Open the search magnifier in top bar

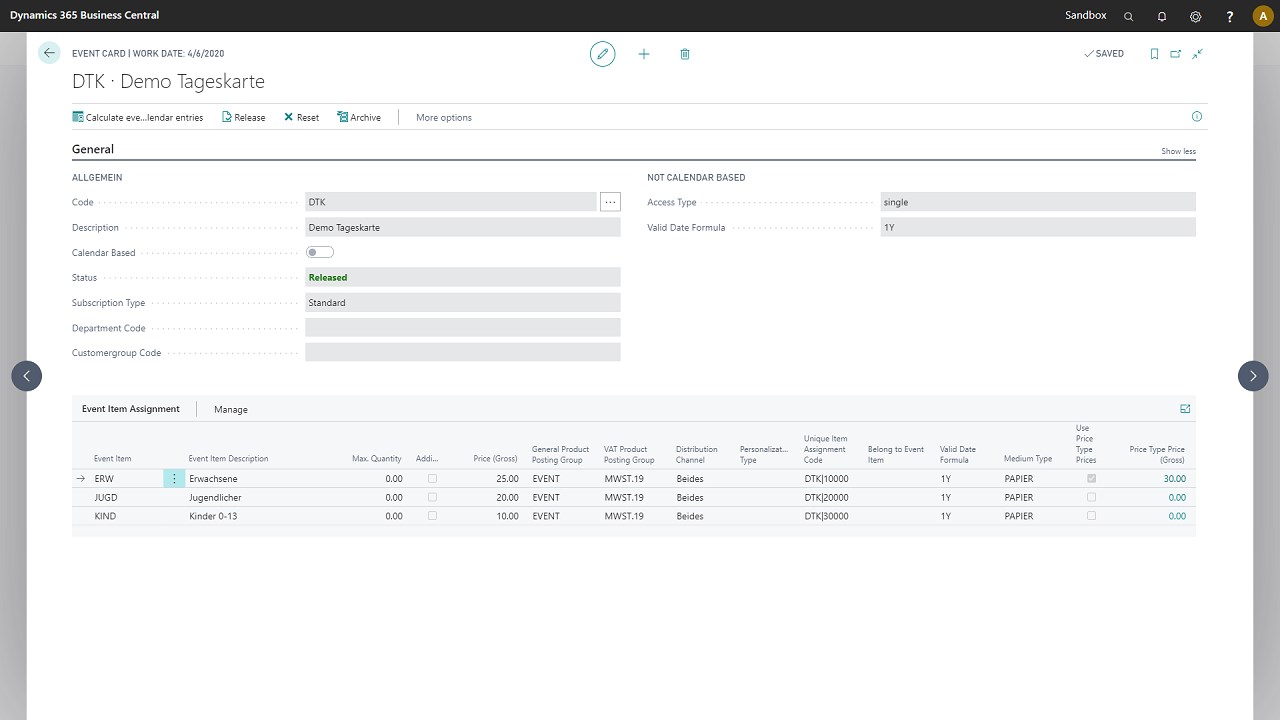[x=1129, y=16]
